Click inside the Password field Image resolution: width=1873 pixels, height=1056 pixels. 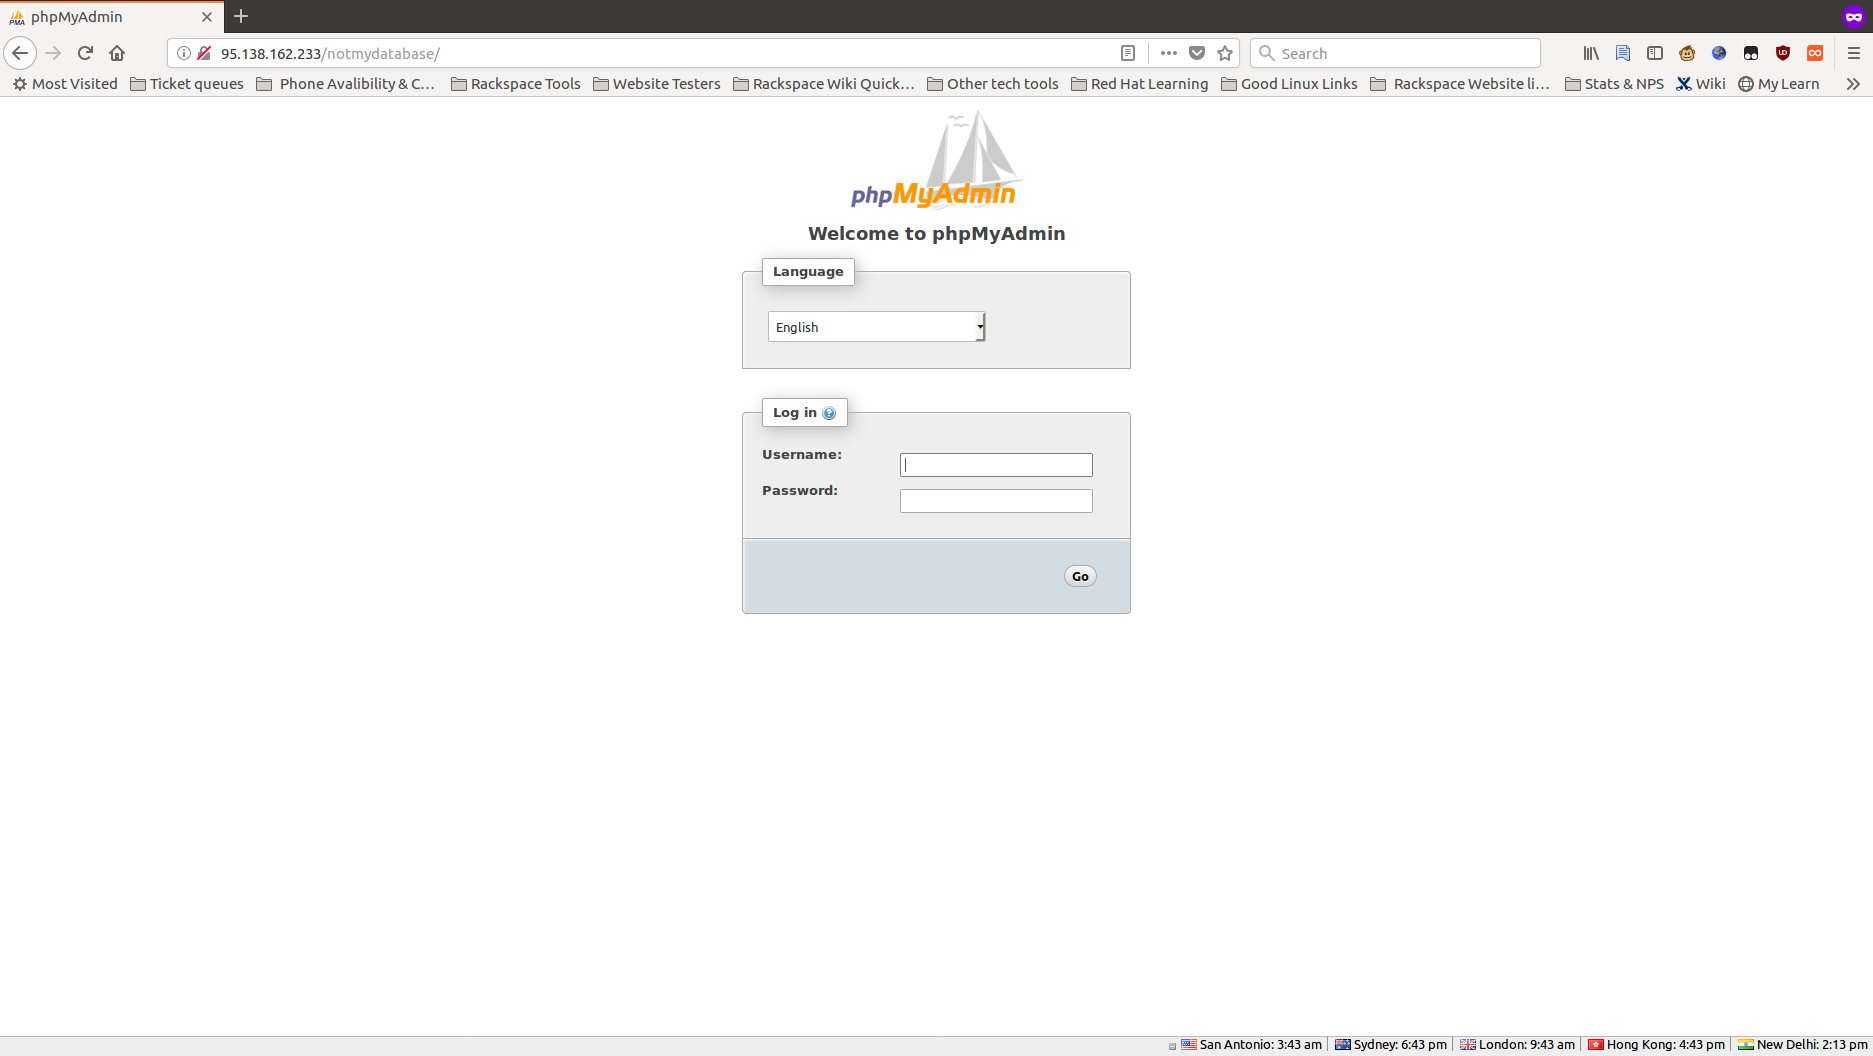click(995, 500)
